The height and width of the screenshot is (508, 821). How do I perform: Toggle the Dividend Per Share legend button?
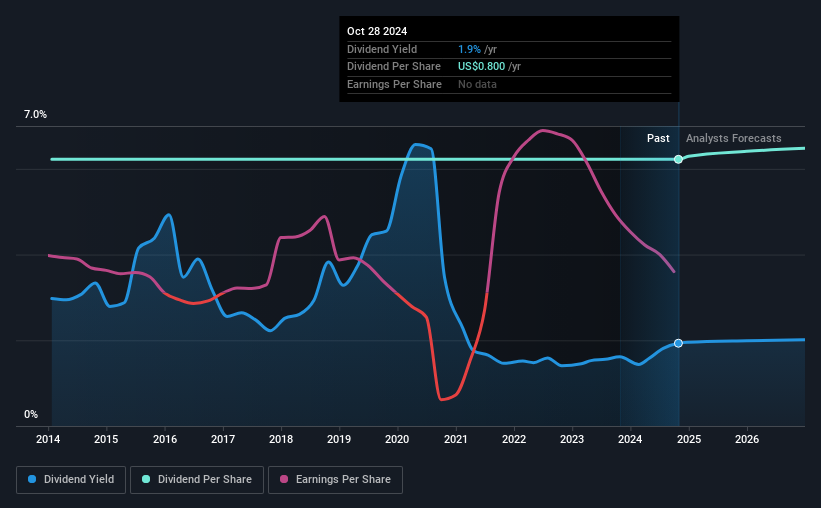pos(197,479)
